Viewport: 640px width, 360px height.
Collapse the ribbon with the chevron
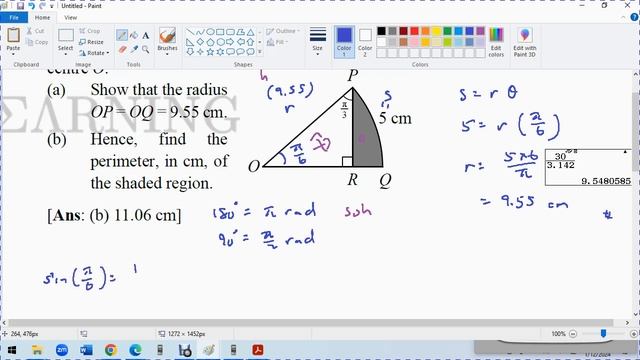623,17
